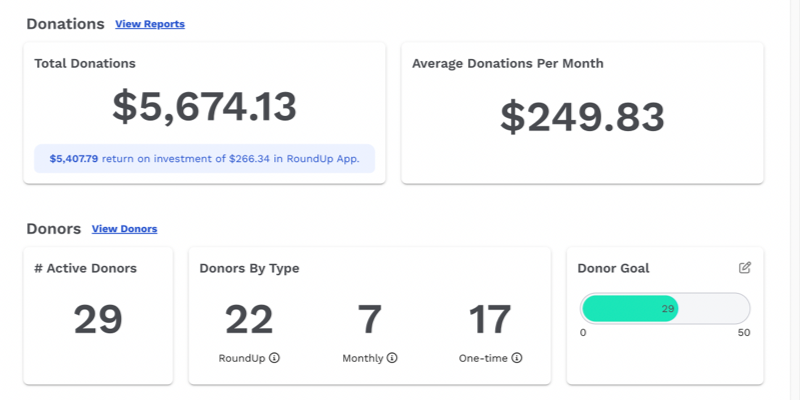Click the blue return on investment banner
The width and height of the screenshot is (800, 400).
point(204,158)
